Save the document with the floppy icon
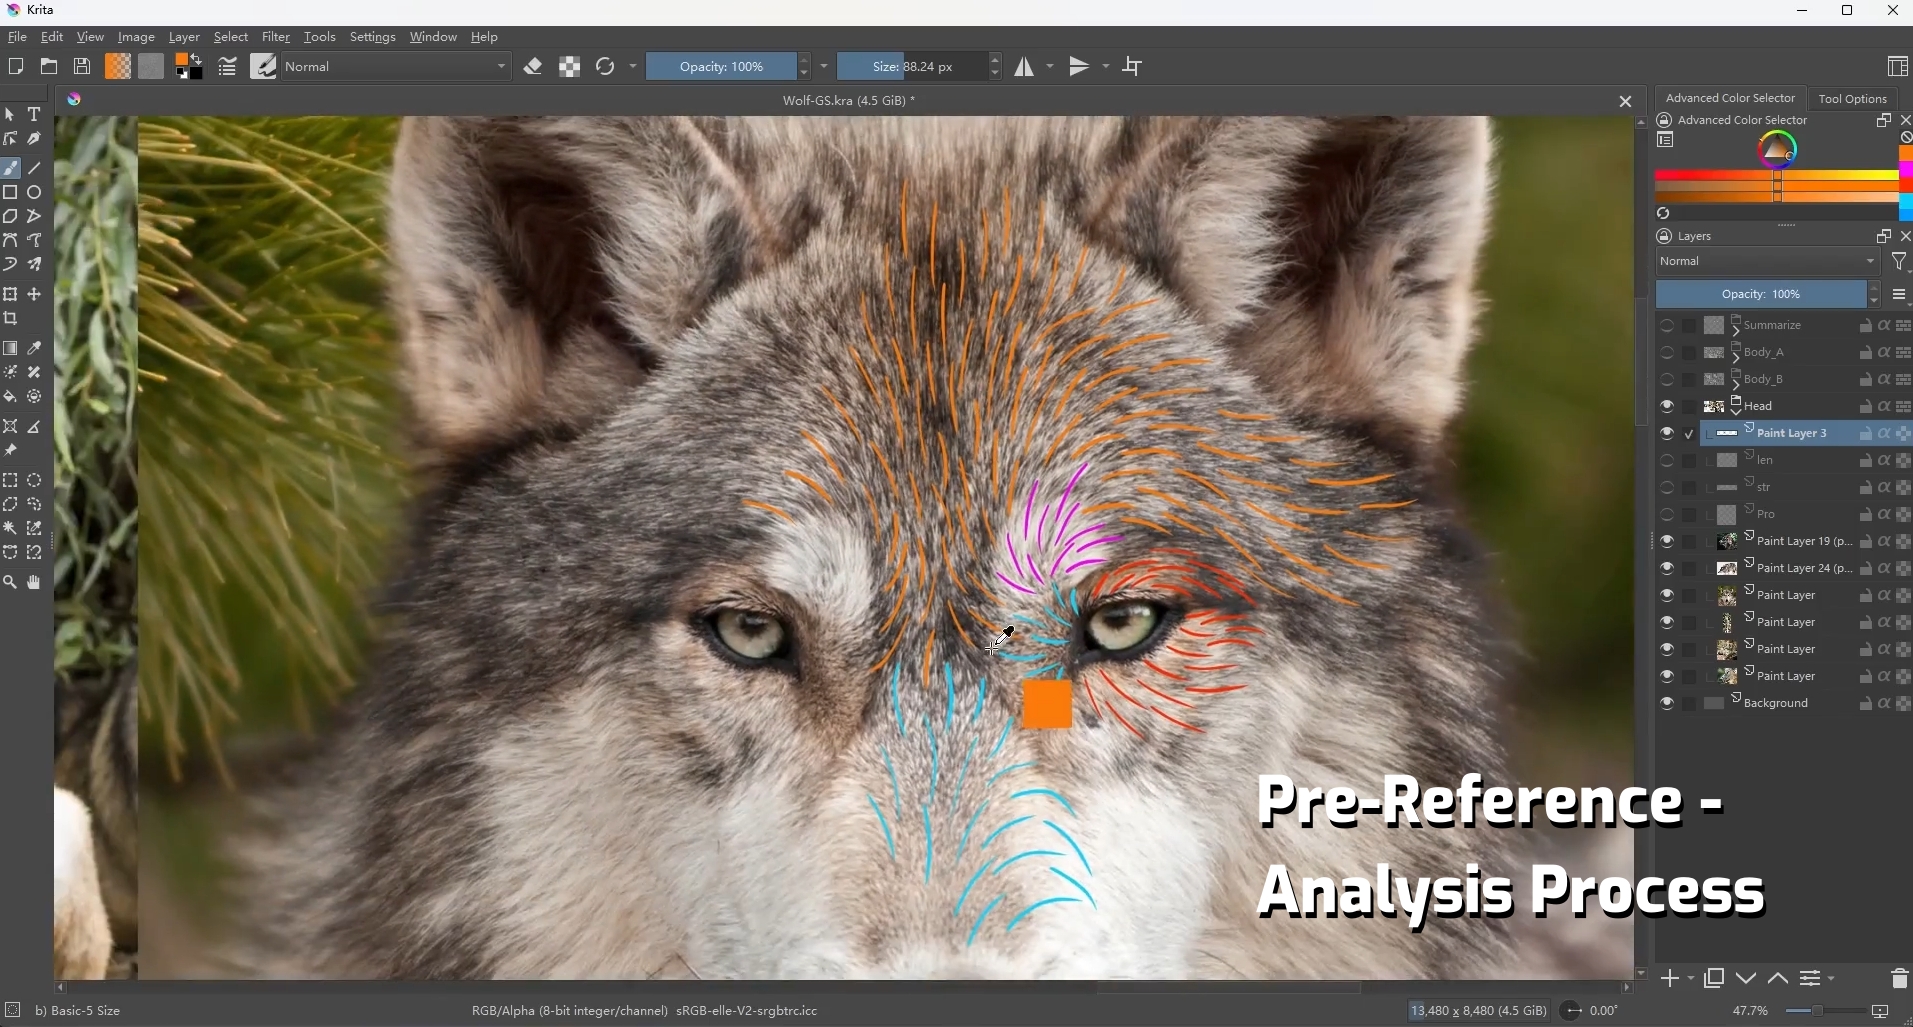The width and height of the screenshot is (1913, 1027). click(83, 67)
